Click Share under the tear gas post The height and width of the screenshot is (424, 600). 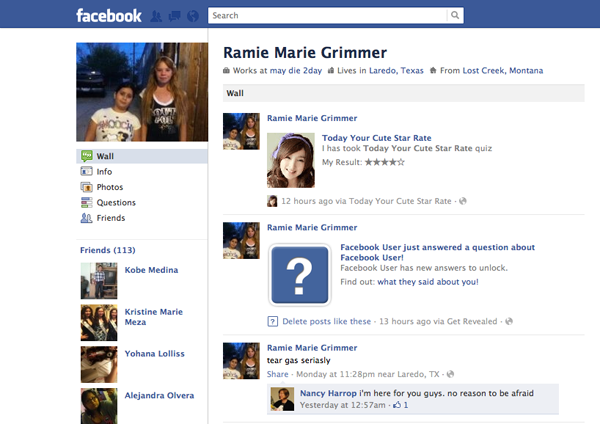click(277, 373)
